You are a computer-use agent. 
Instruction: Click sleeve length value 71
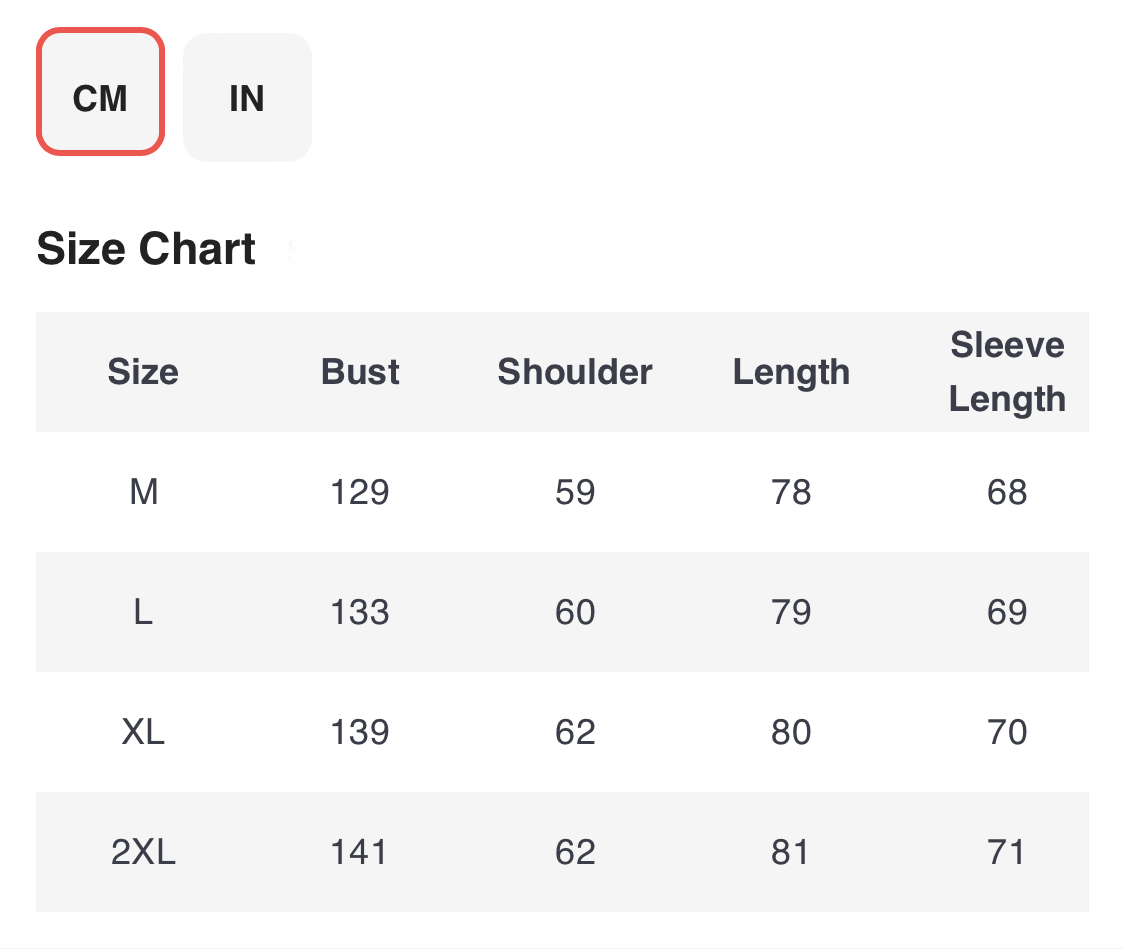click(1006, 852)
